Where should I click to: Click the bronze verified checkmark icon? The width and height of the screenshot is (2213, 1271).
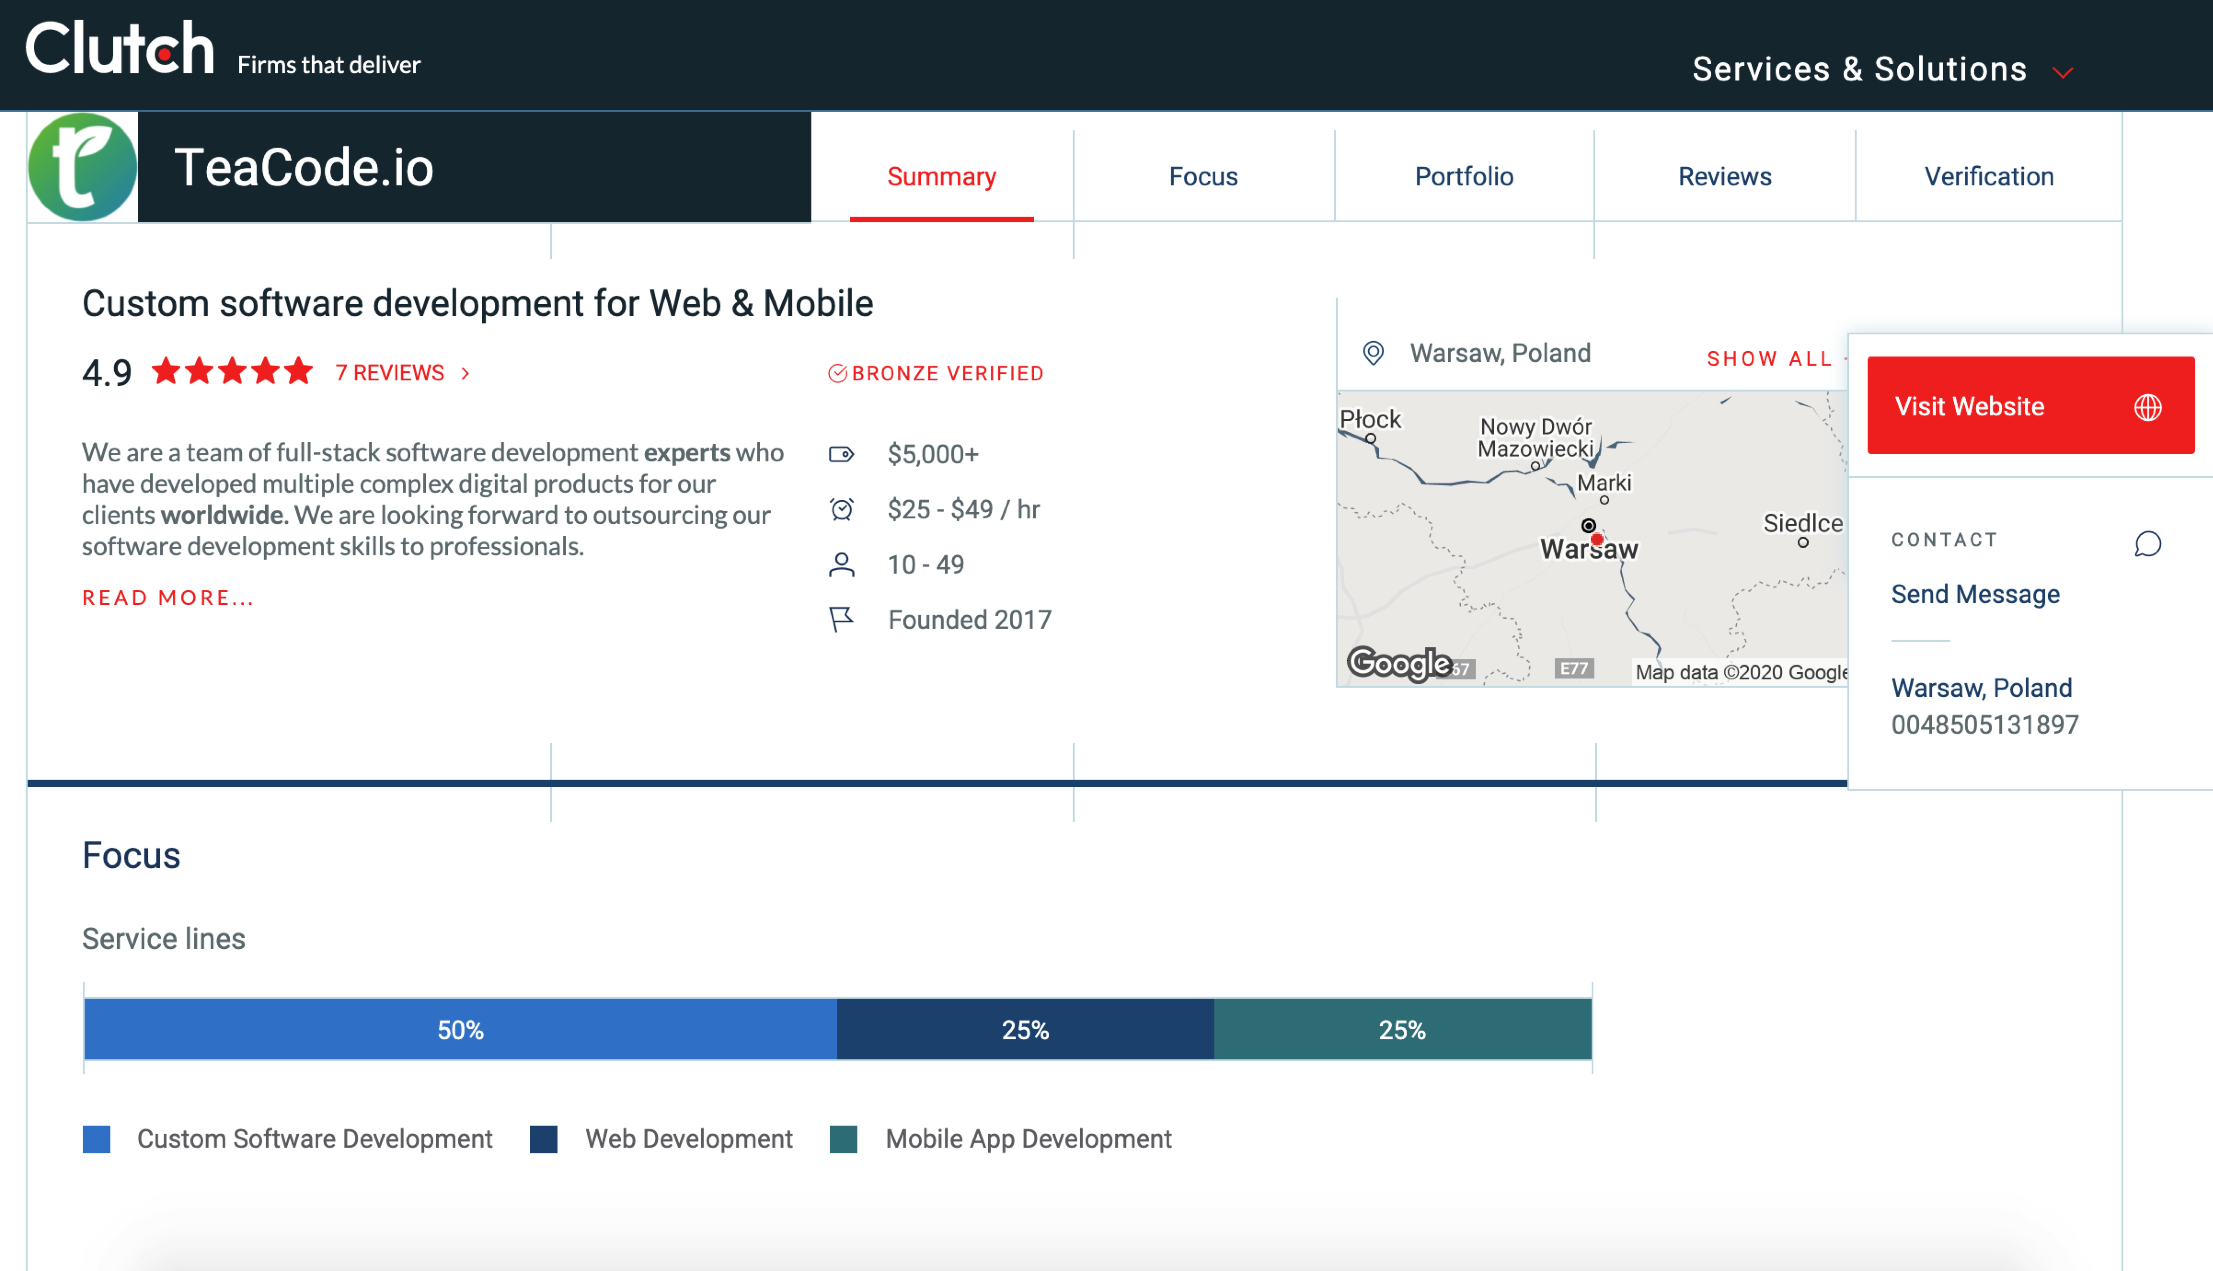[x=837, y=373]
